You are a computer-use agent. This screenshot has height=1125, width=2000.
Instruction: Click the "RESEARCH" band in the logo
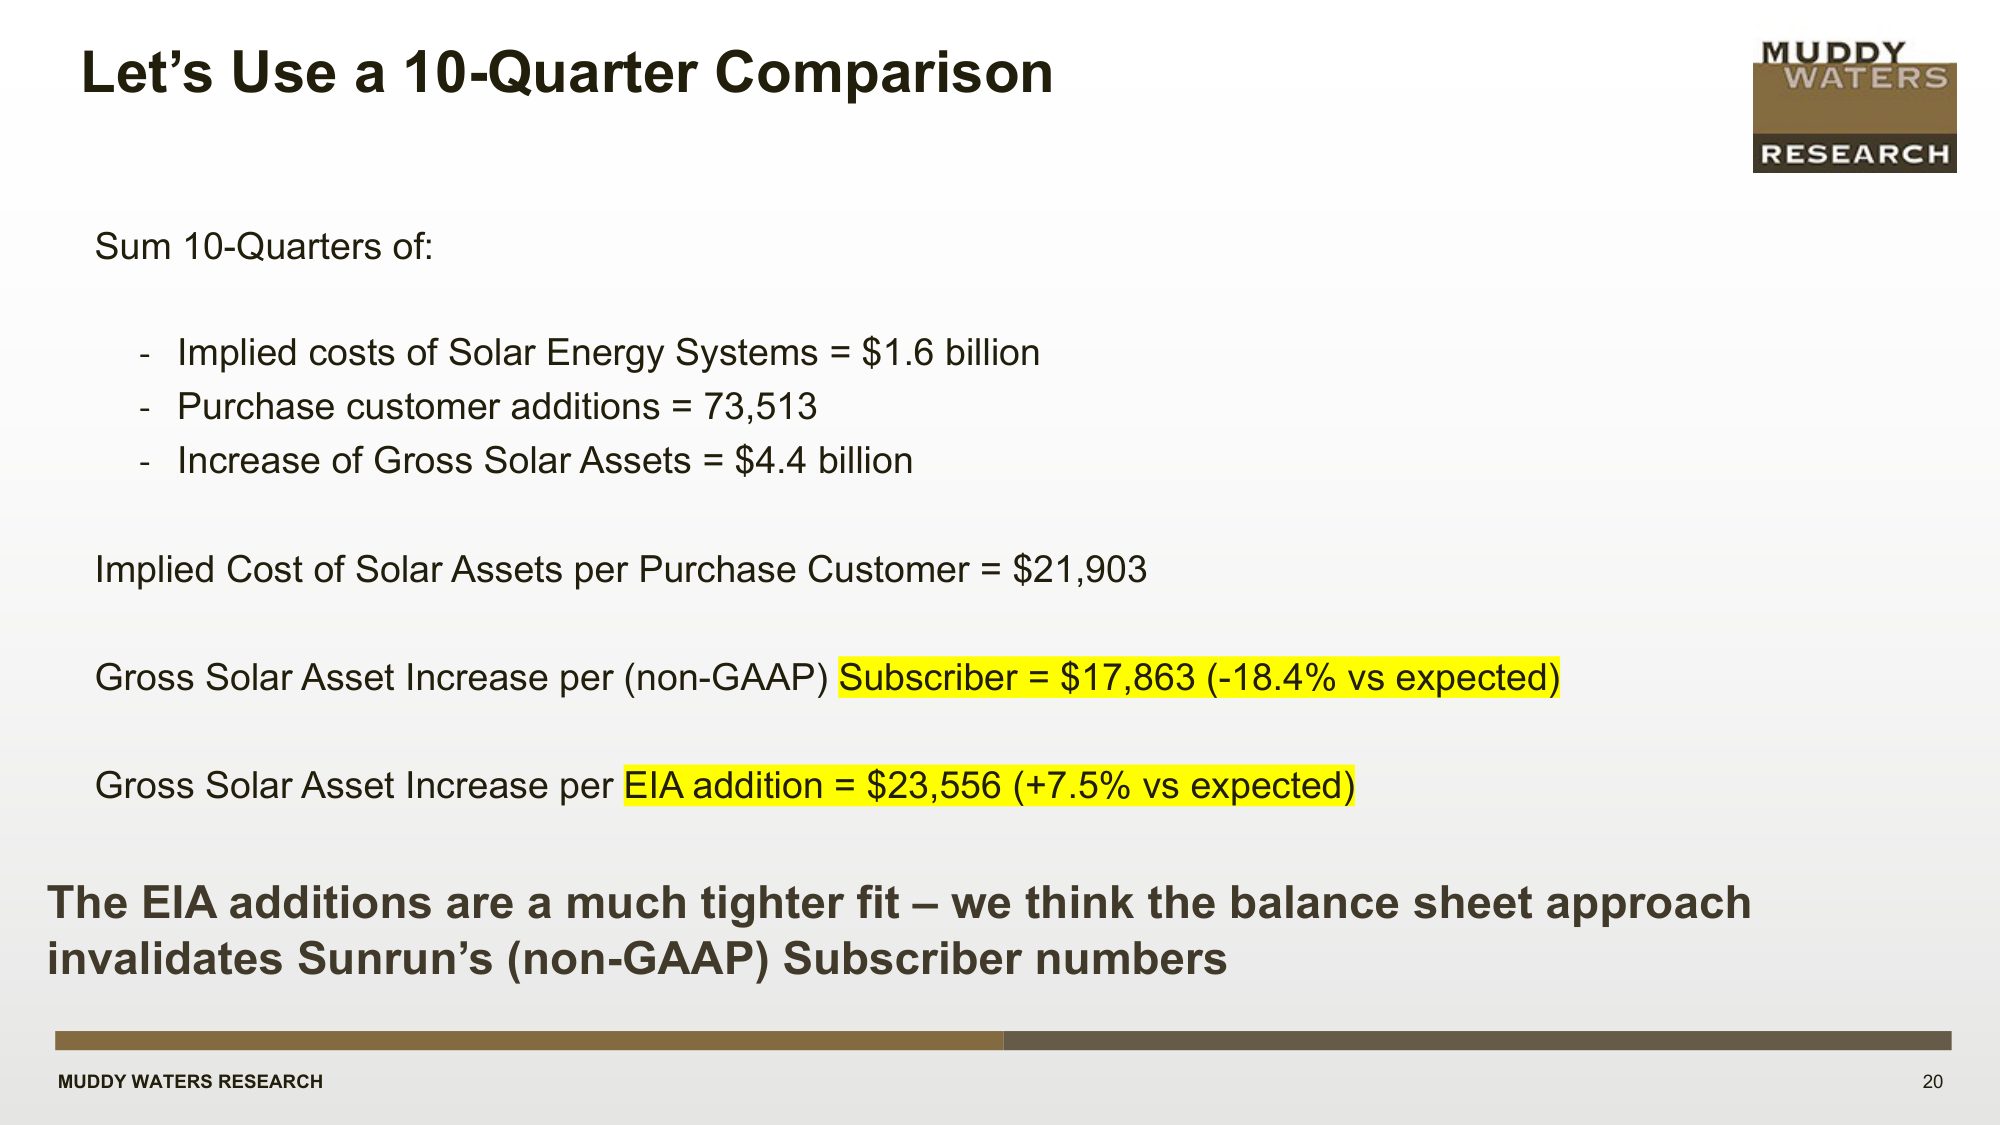(x=1854, y=154)
